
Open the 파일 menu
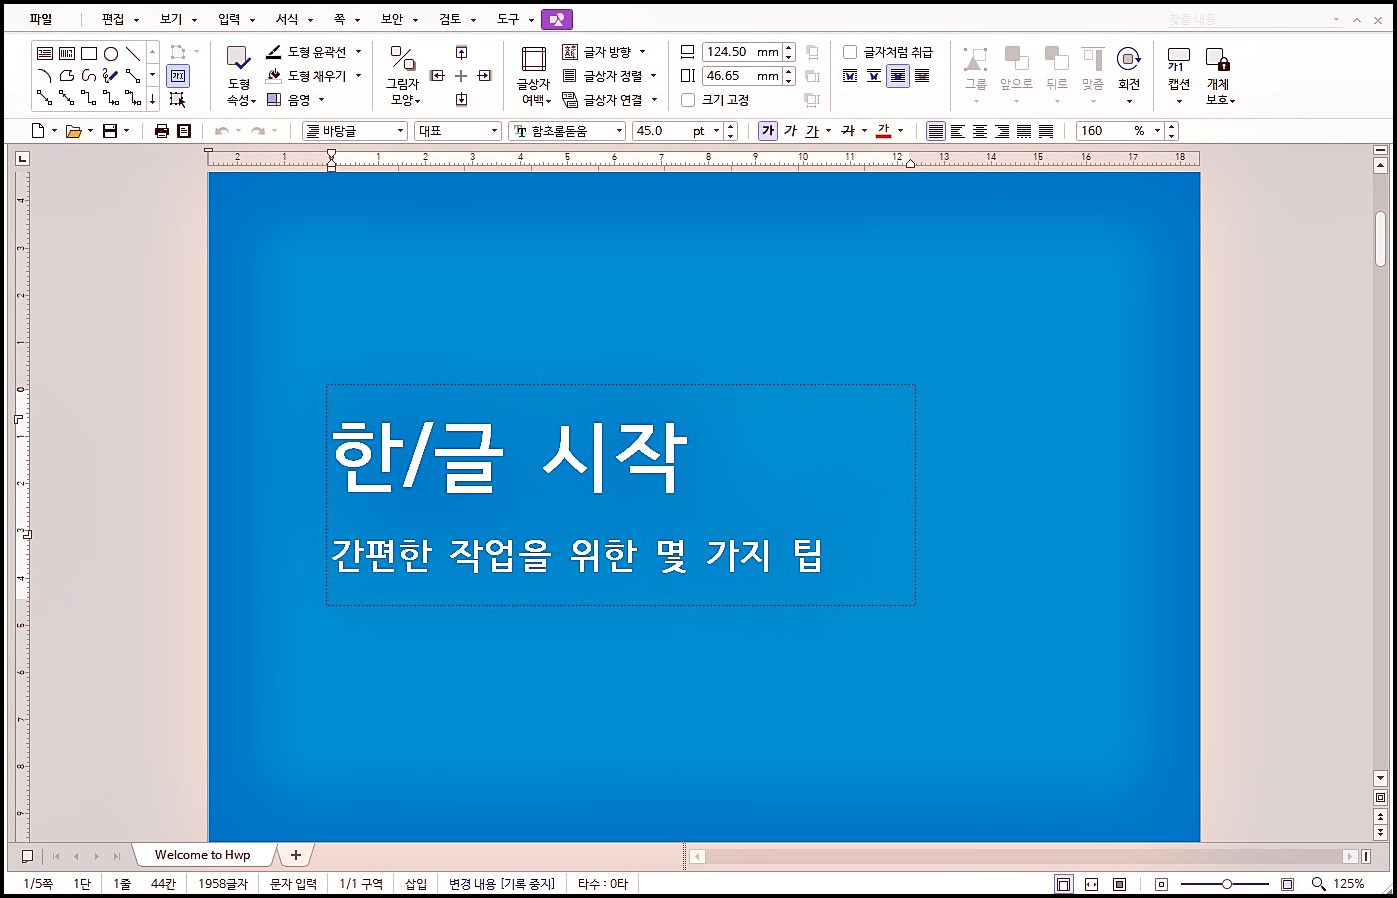point(41,19)
